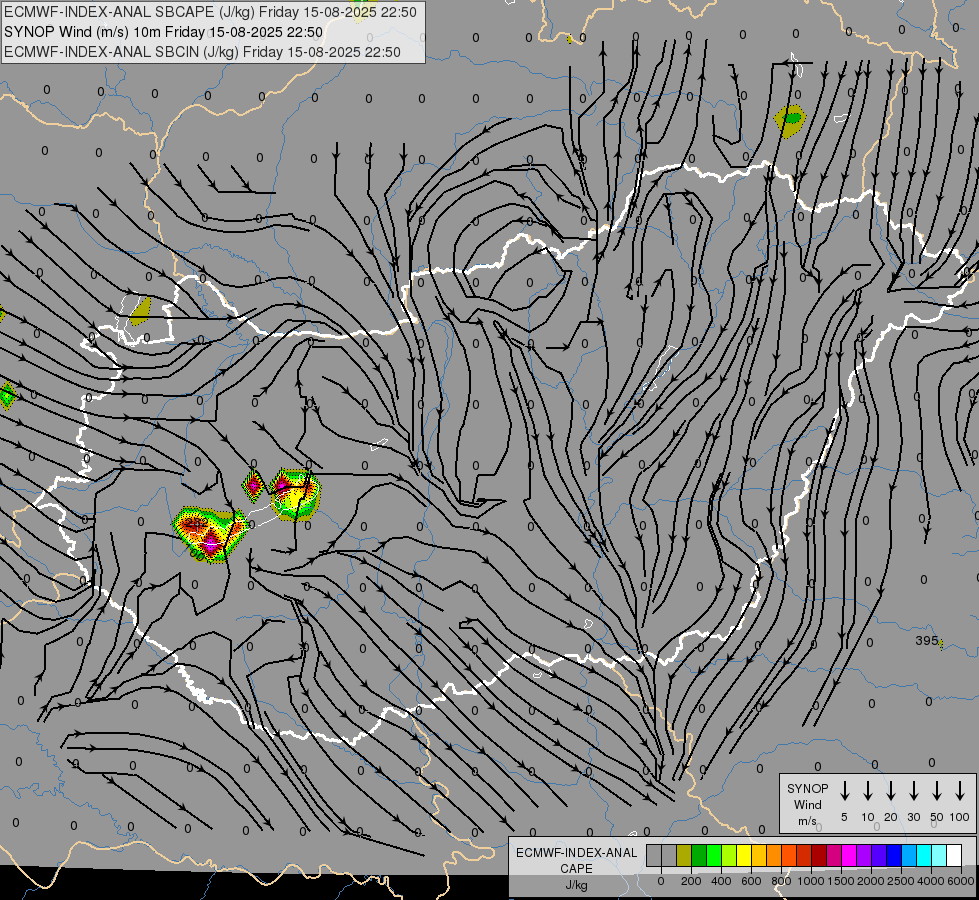
Task: Click the 2000 tick label on CAPE scale
Action: point(871,881)
